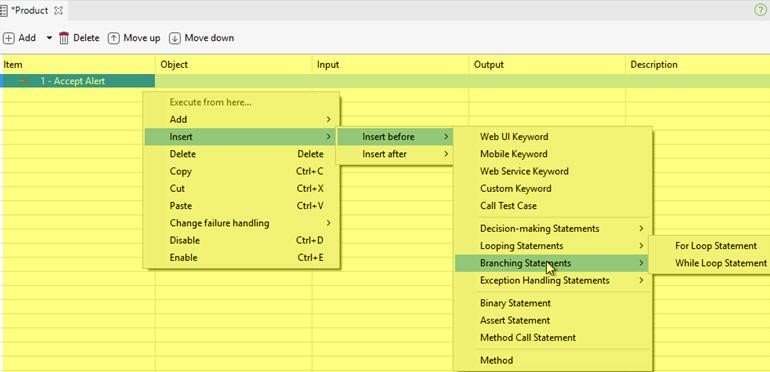This screenshot has height=372, width=770.
Task: Click the Item column header
Action: point(78,64)
